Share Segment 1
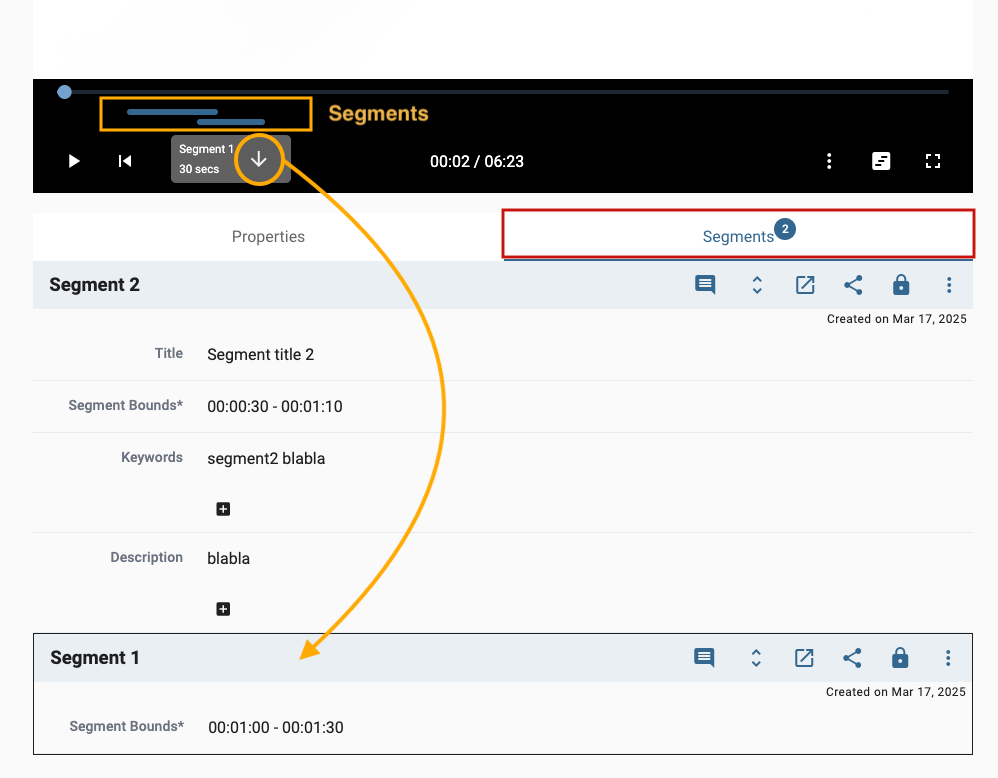This screenshot has height=778, width=998. pyautogui.click(x=852, y=658)
